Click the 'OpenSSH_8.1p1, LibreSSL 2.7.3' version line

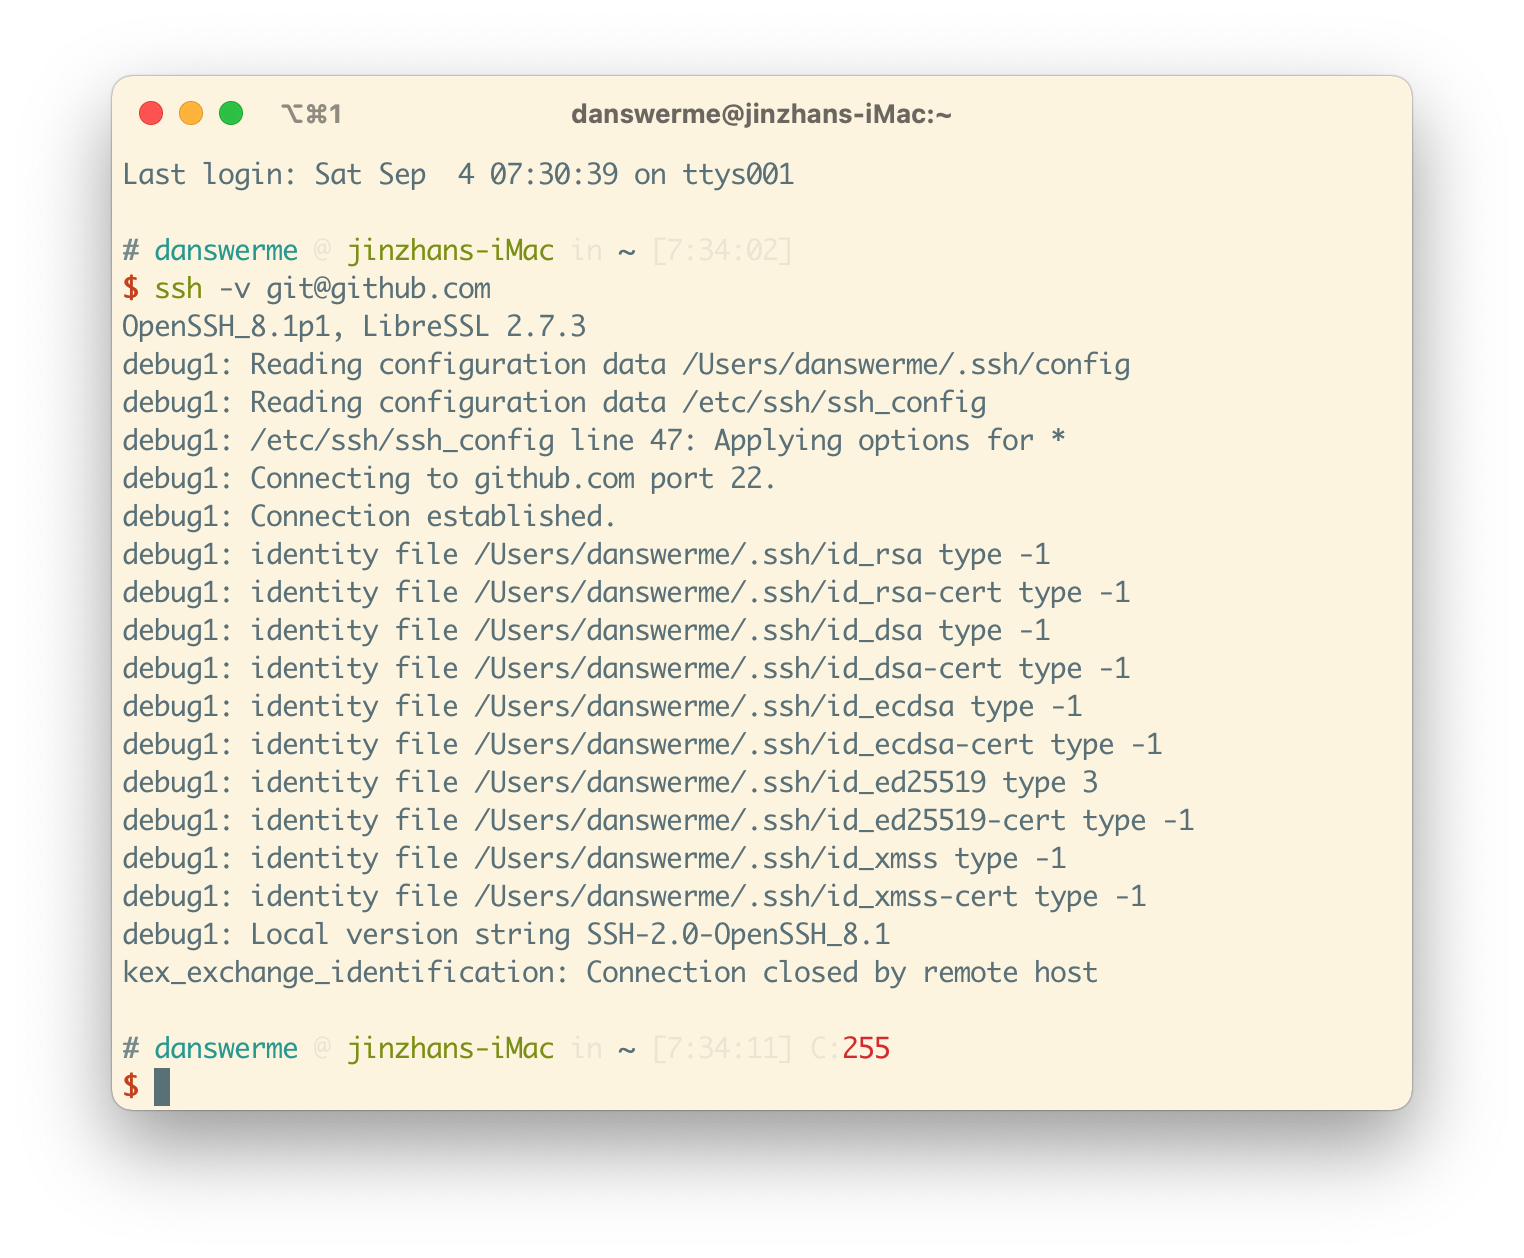pos(353,327)
